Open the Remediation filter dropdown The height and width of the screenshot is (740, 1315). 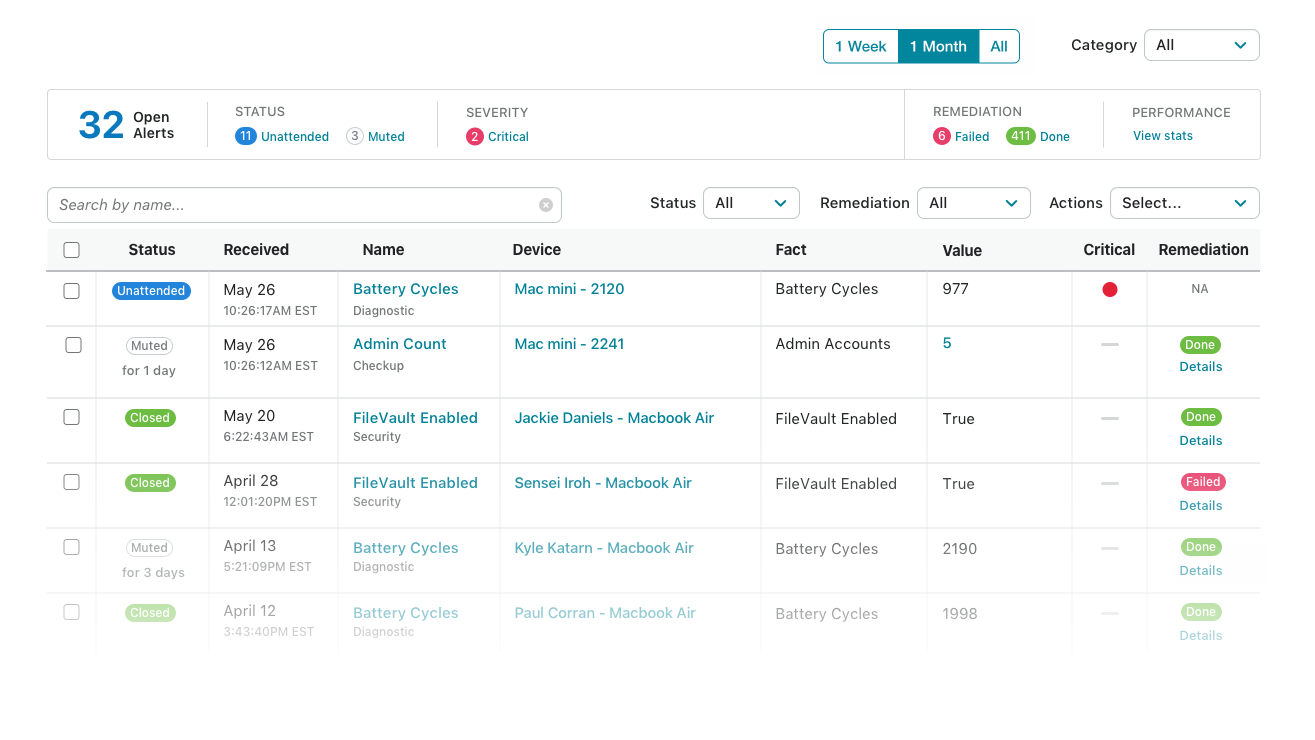(973, 203)
